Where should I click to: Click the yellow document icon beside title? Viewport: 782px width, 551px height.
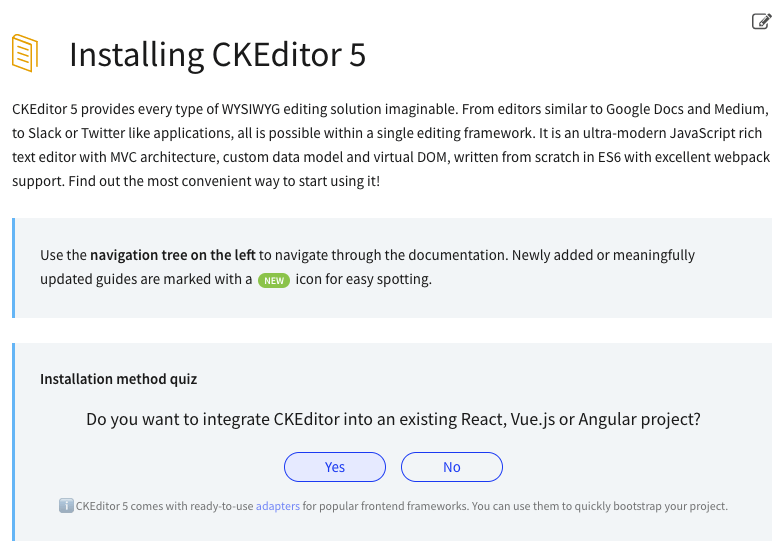point(25,53)
